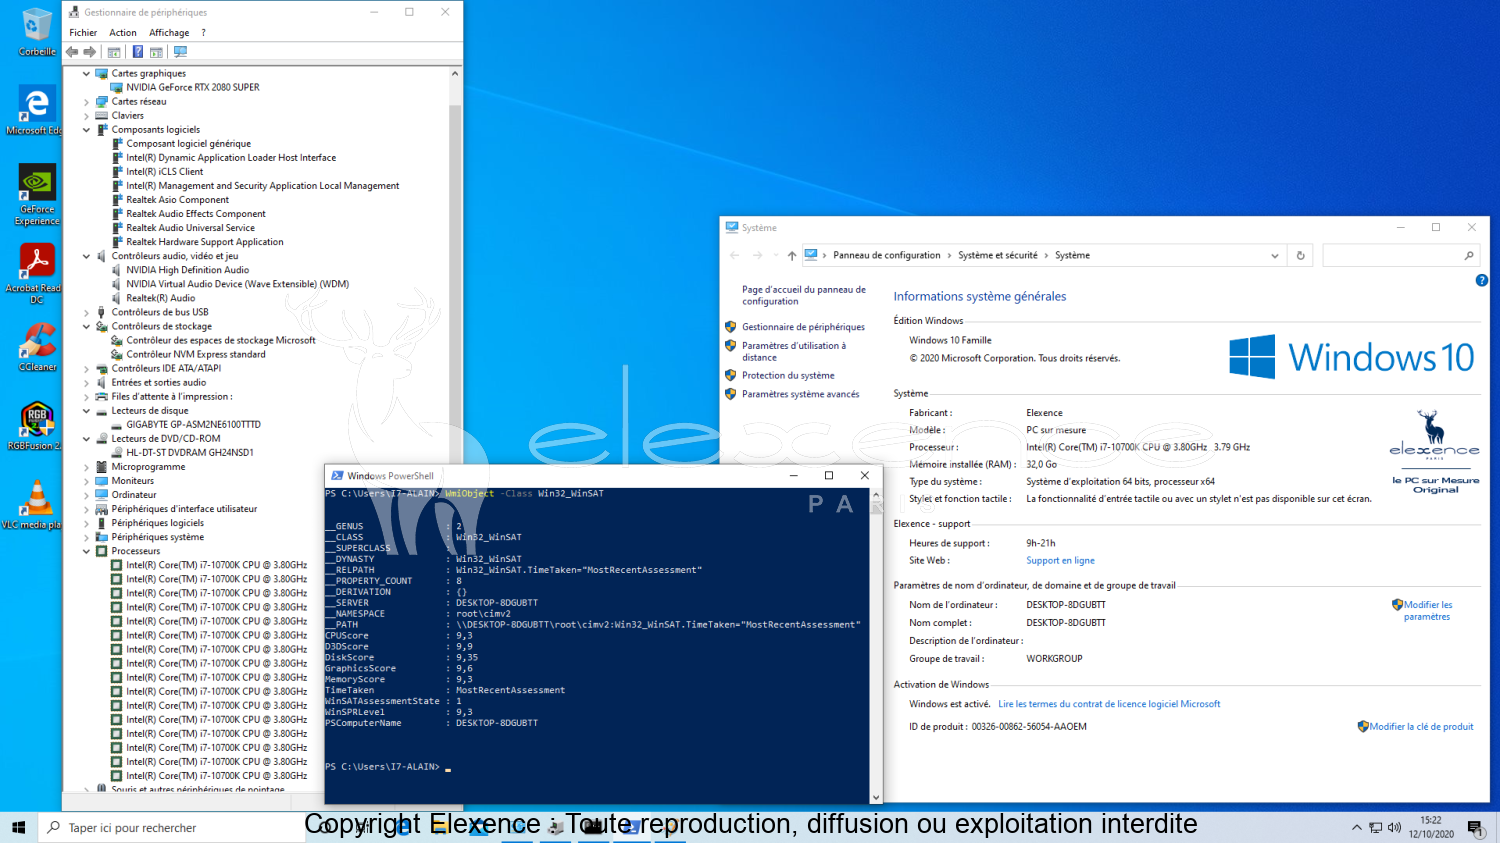
Task: Open the blue help button in Système window
Action: click(x=1482, y=280)
